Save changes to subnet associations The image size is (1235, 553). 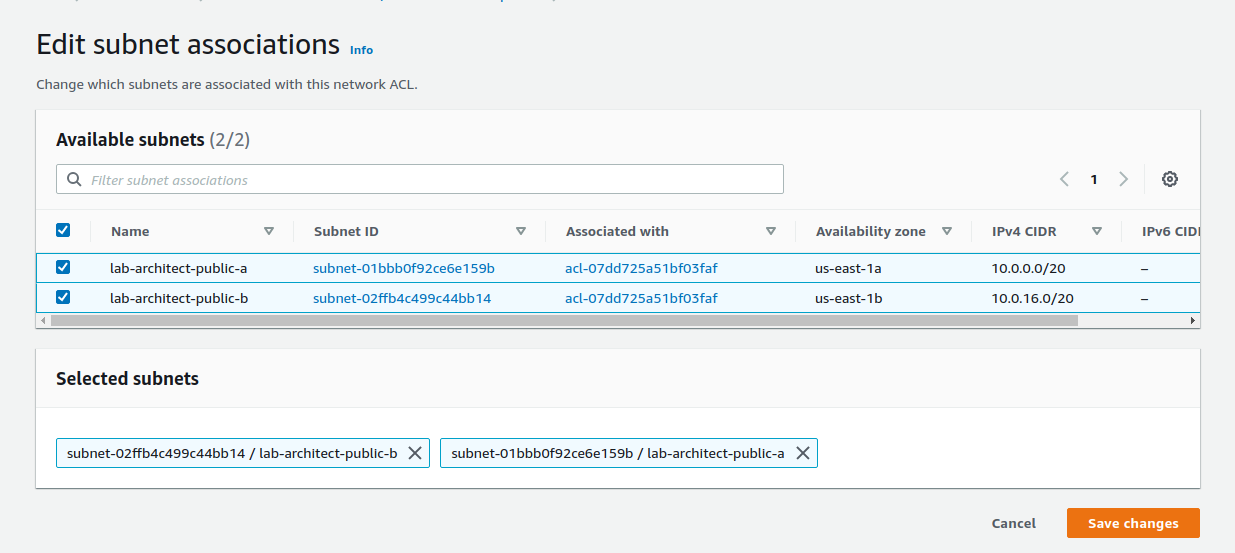(x=1133, y=523)
